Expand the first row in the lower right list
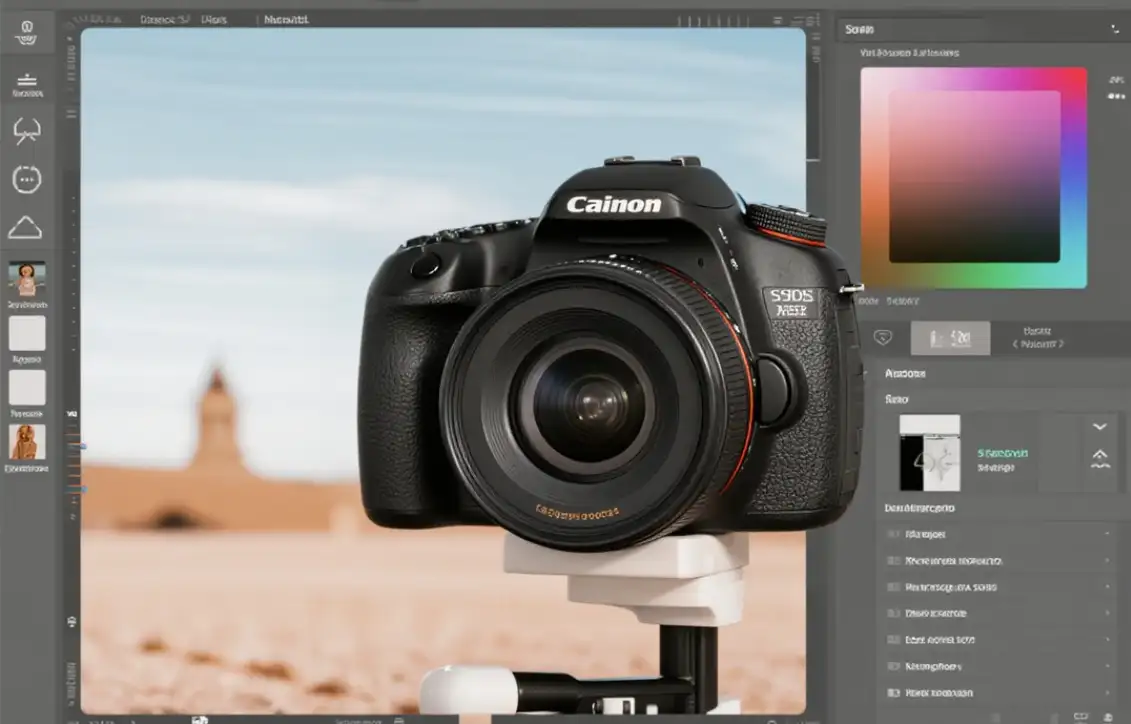1131x724 pixels. pos(1000,534)
